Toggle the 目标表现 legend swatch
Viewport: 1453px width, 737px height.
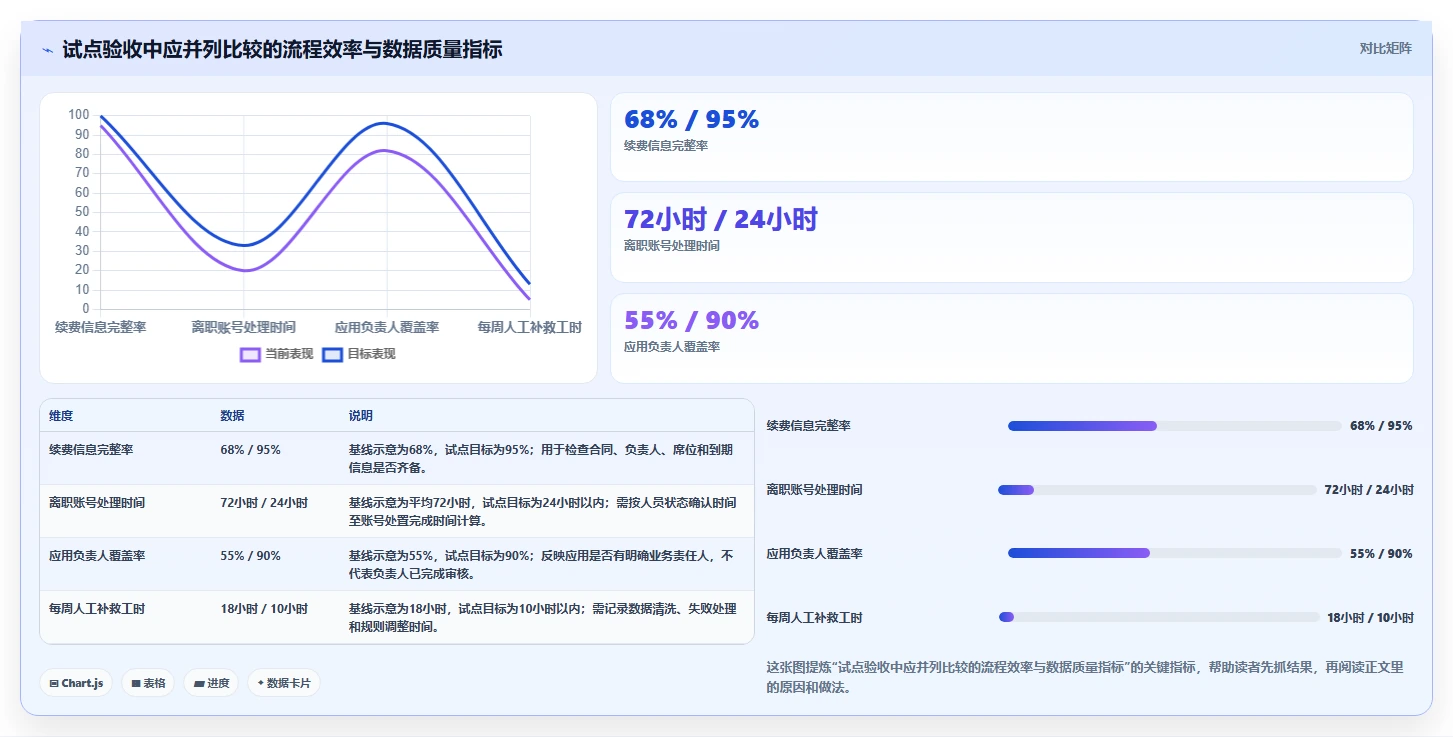[x=332, y=354]
